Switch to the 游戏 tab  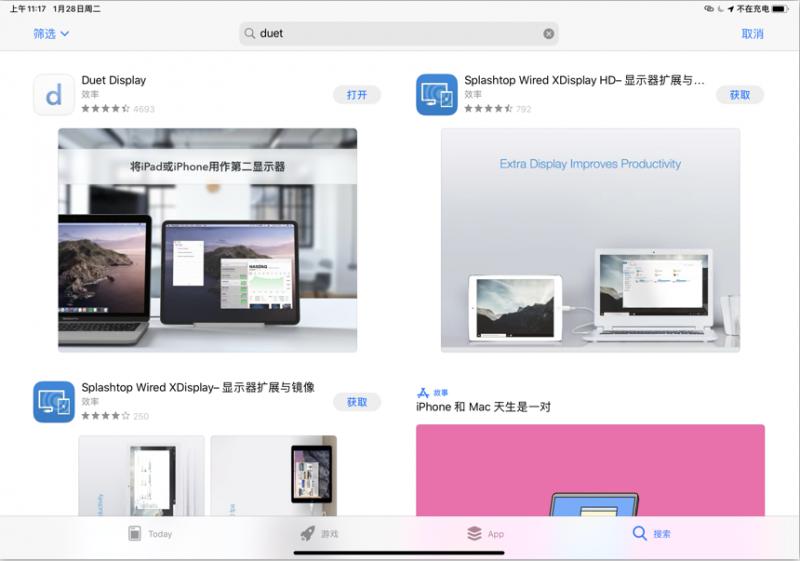(x=319, y=533)
